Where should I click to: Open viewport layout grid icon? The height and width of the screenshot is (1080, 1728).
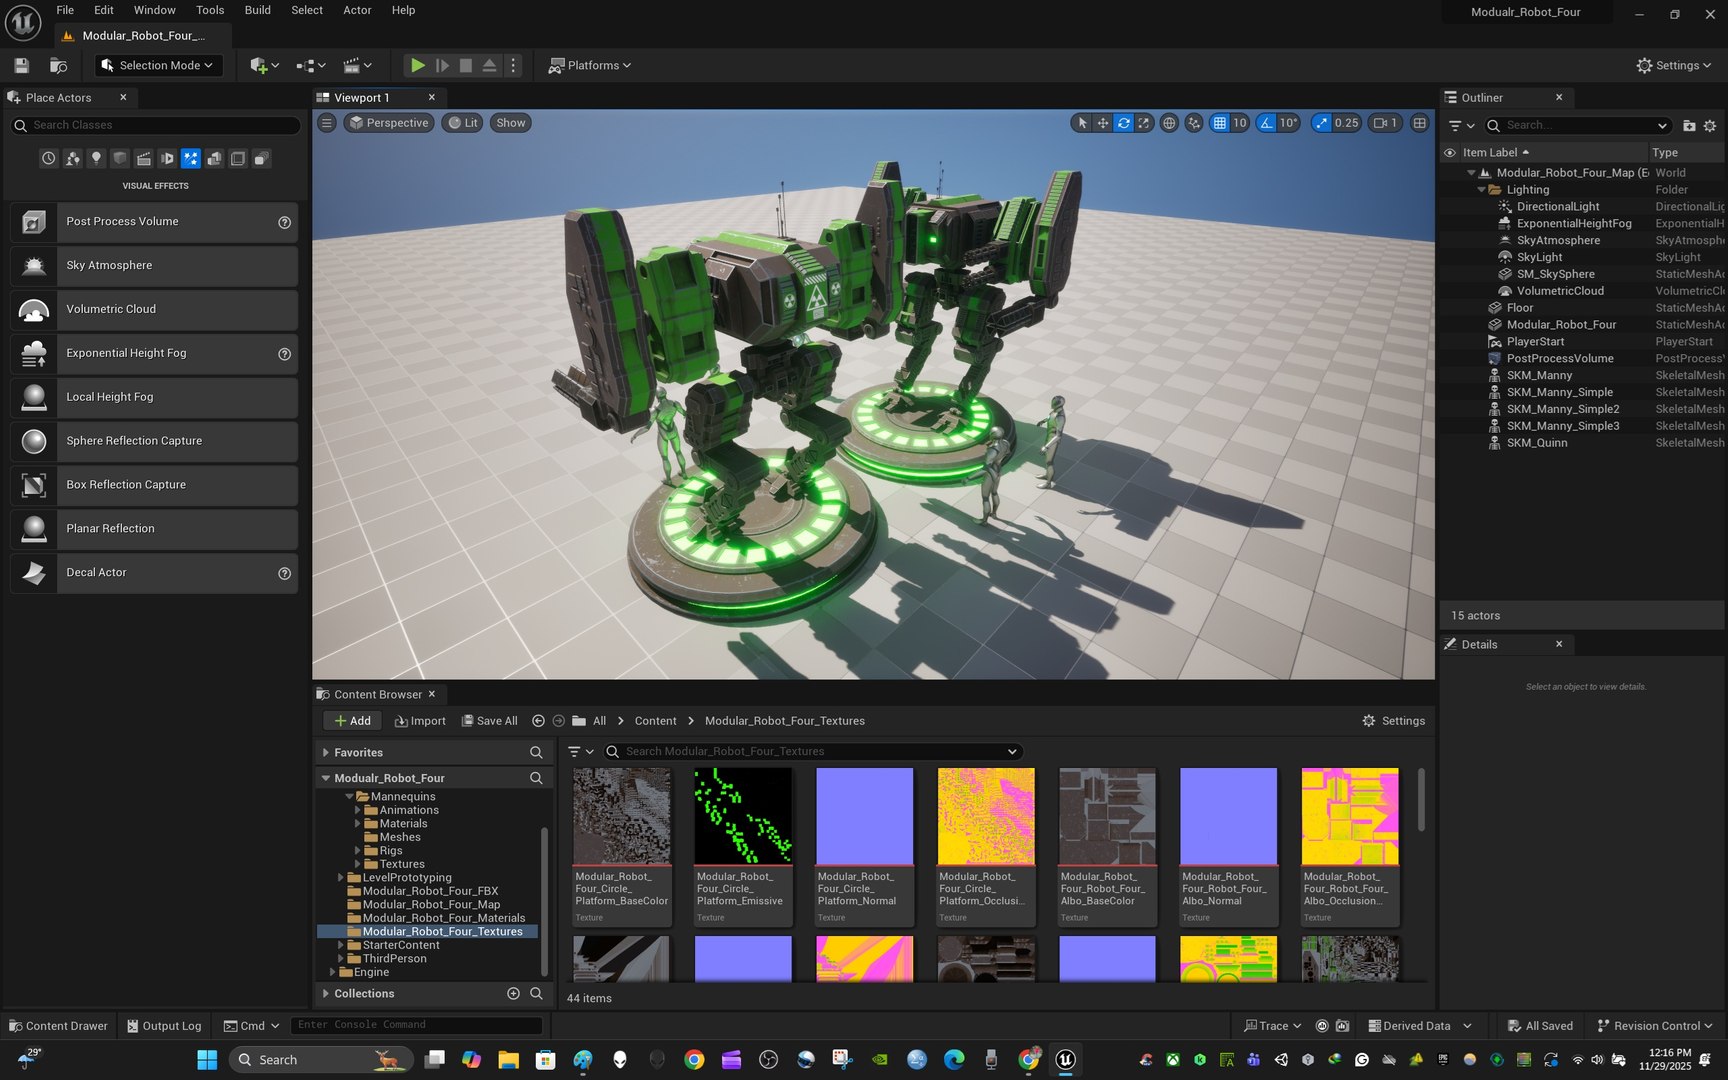pos(1419,123)
